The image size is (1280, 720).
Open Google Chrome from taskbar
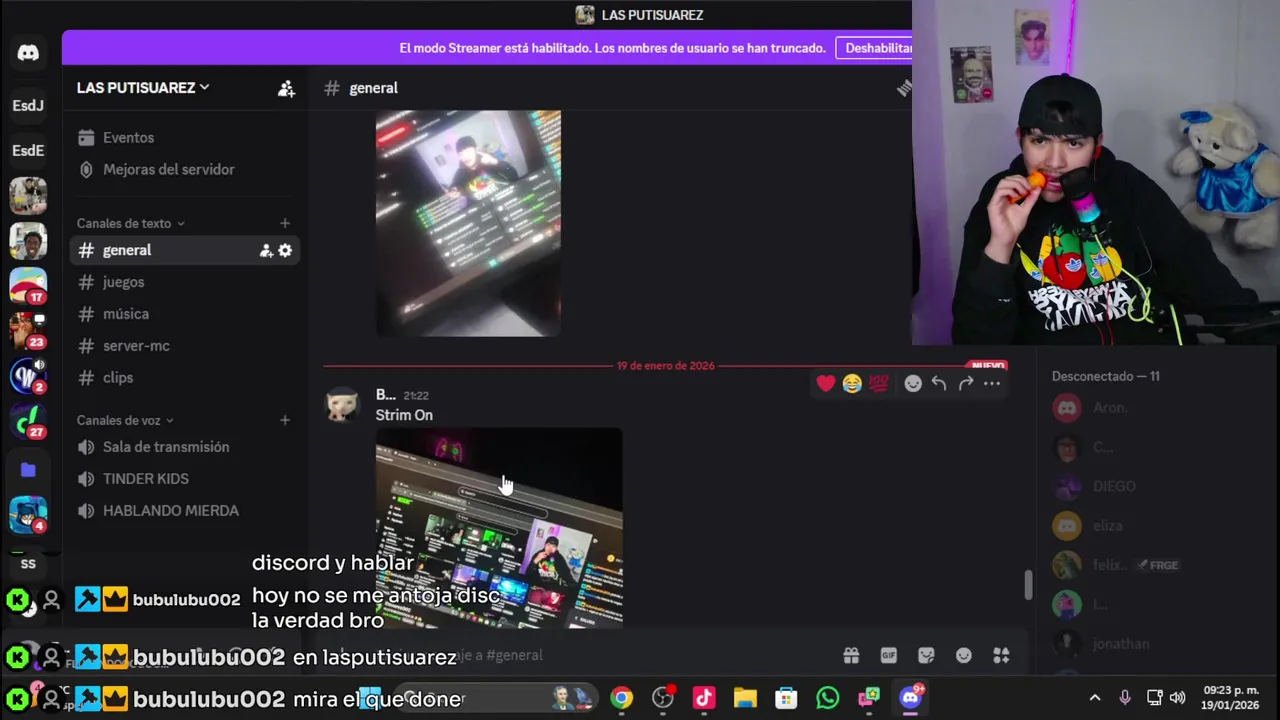622,698
